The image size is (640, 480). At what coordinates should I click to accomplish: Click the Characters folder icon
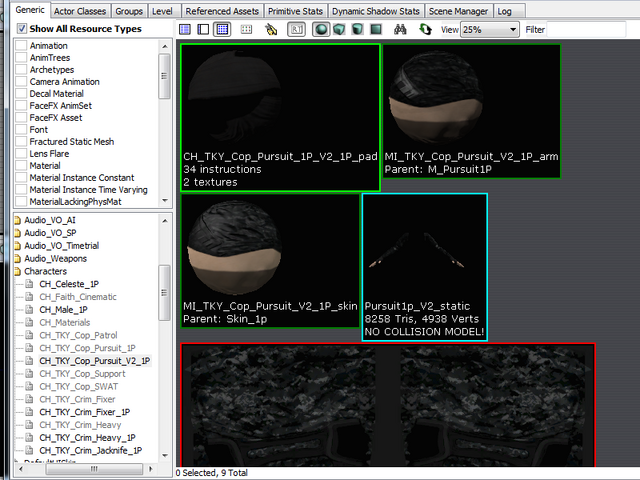click(x=18, y=271)
